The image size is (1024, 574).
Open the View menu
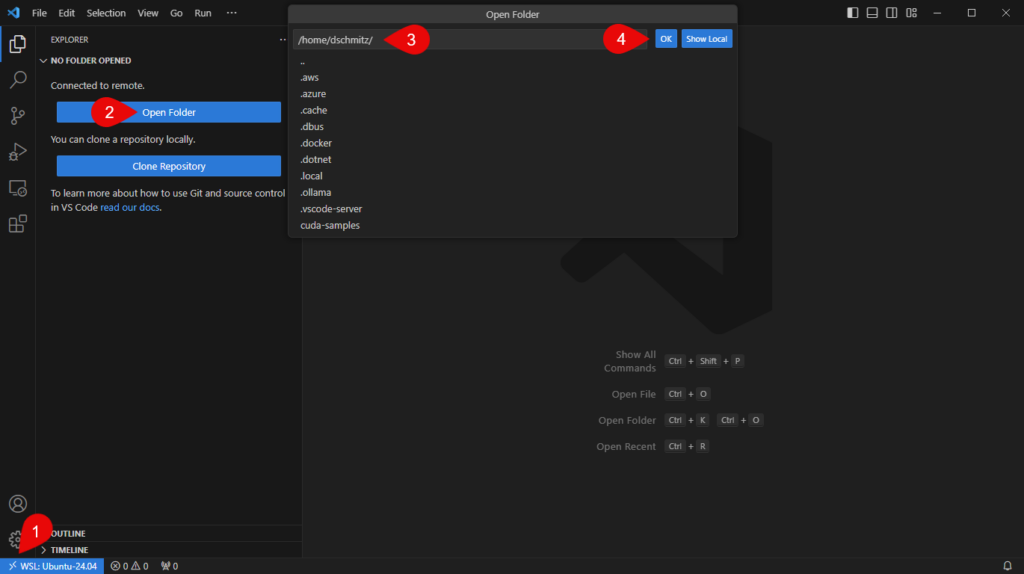(x=148, y=13)
